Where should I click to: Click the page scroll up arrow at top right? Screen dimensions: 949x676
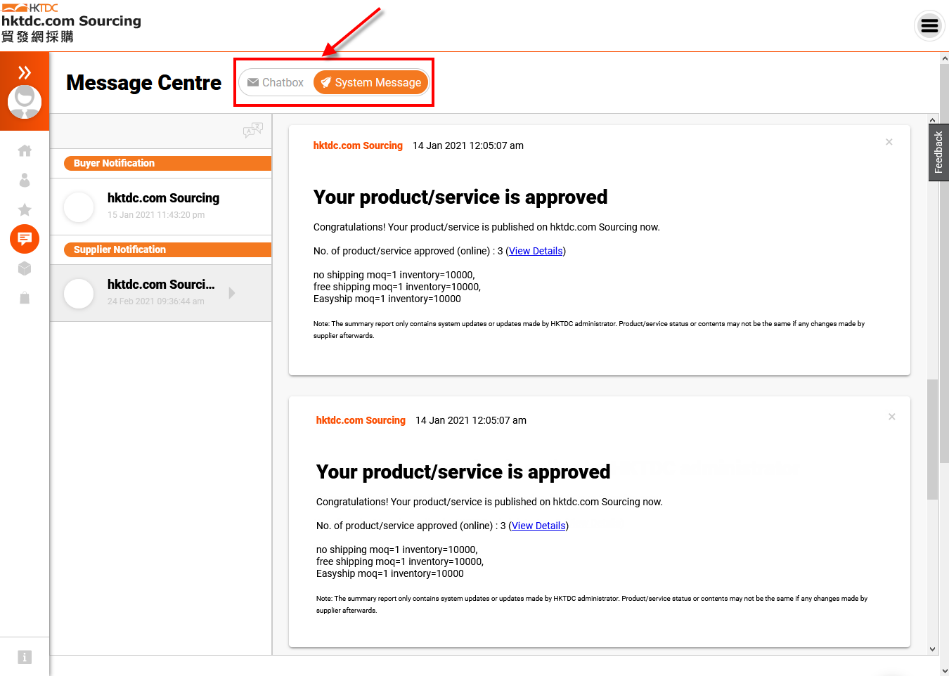944,59
